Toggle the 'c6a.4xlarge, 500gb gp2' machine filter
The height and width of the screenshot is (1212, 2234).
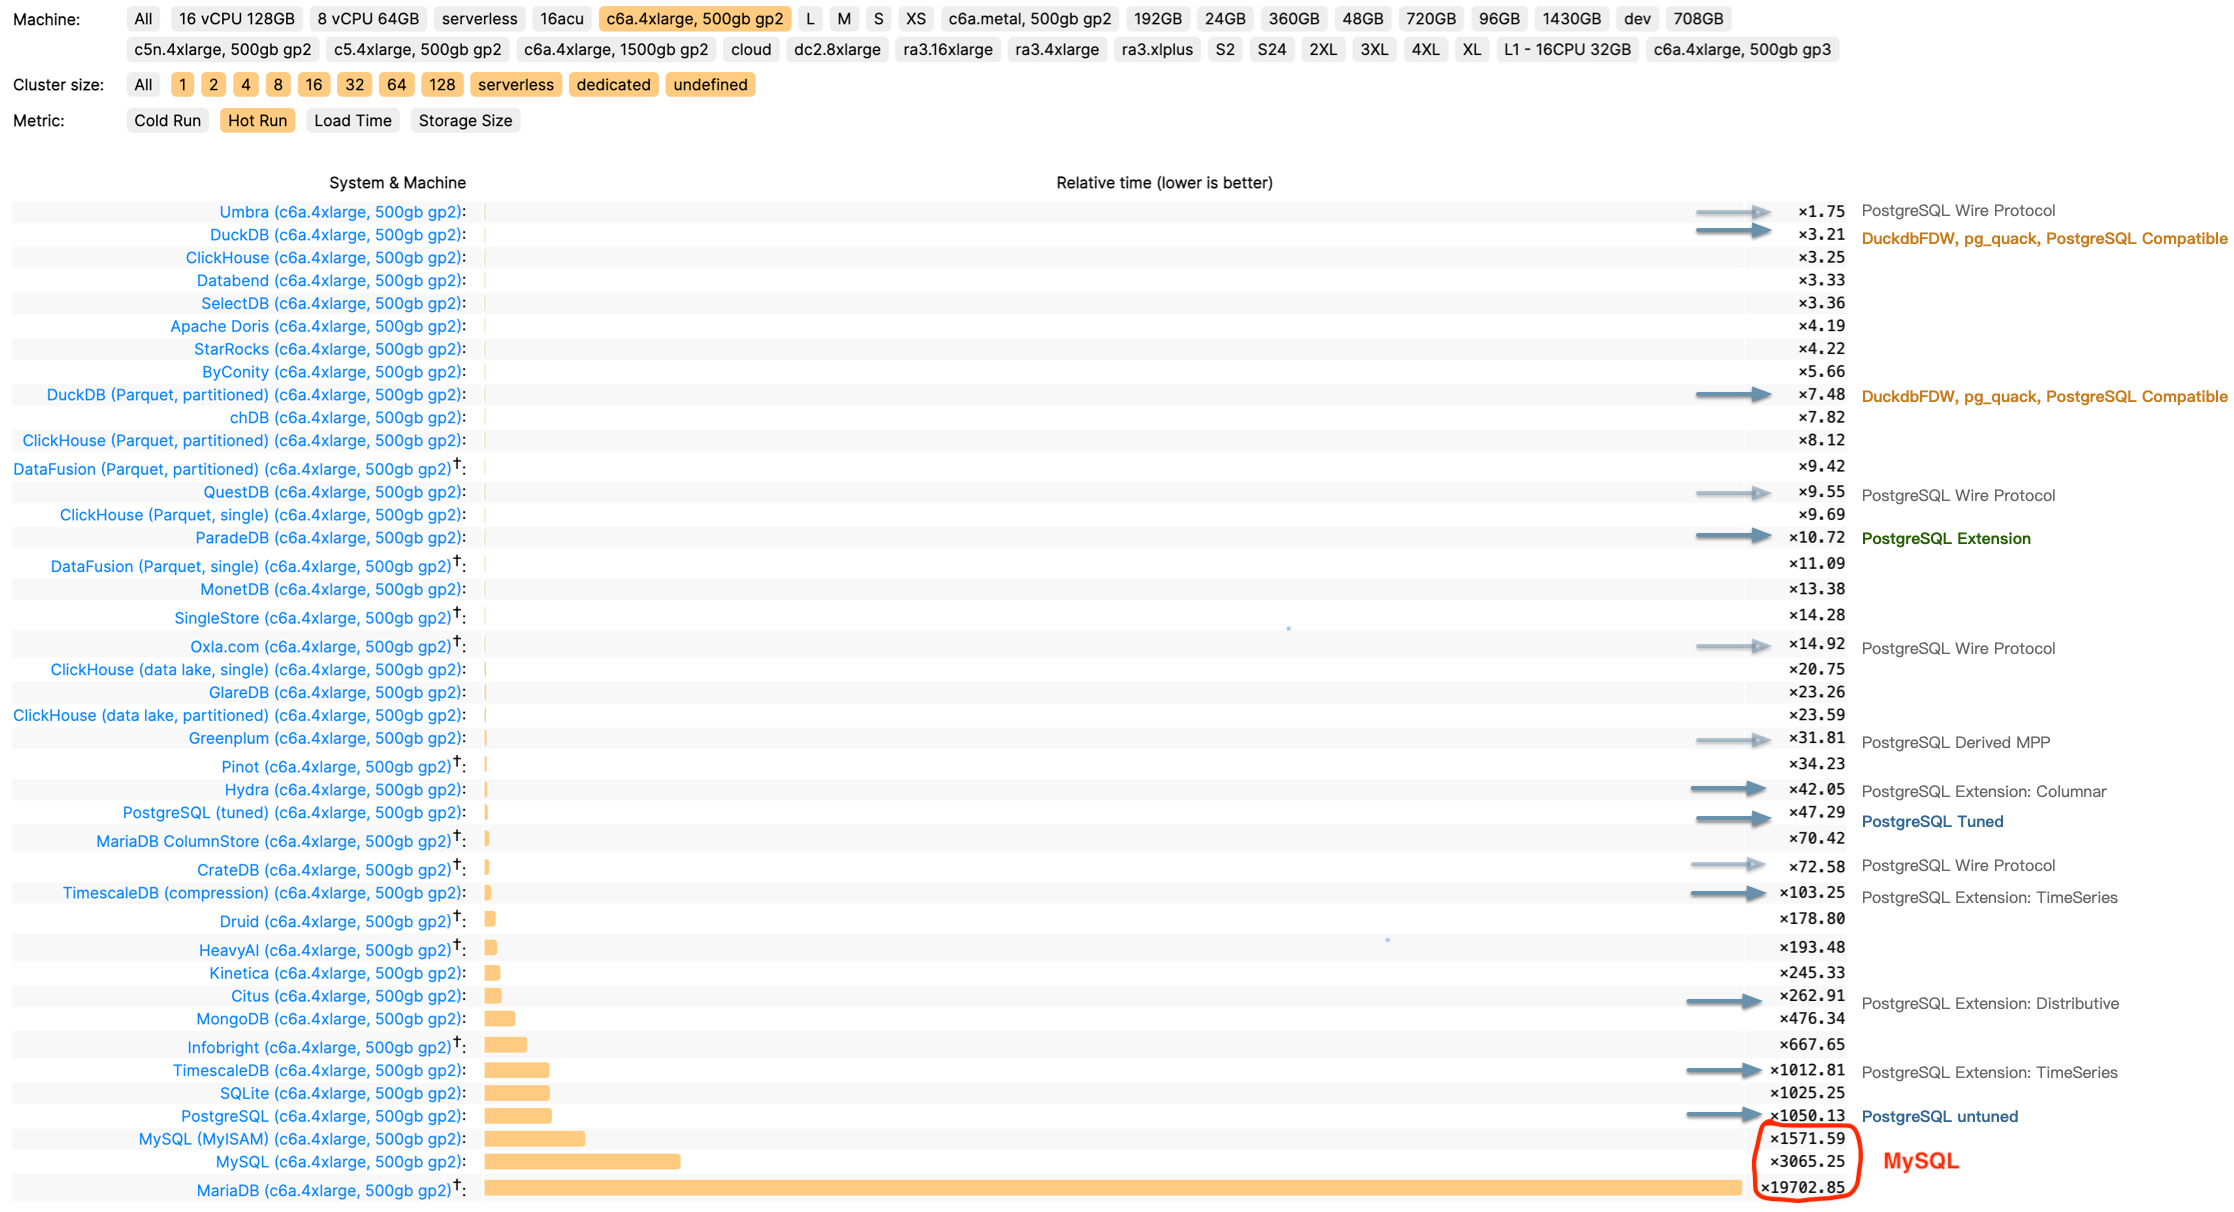694,19
